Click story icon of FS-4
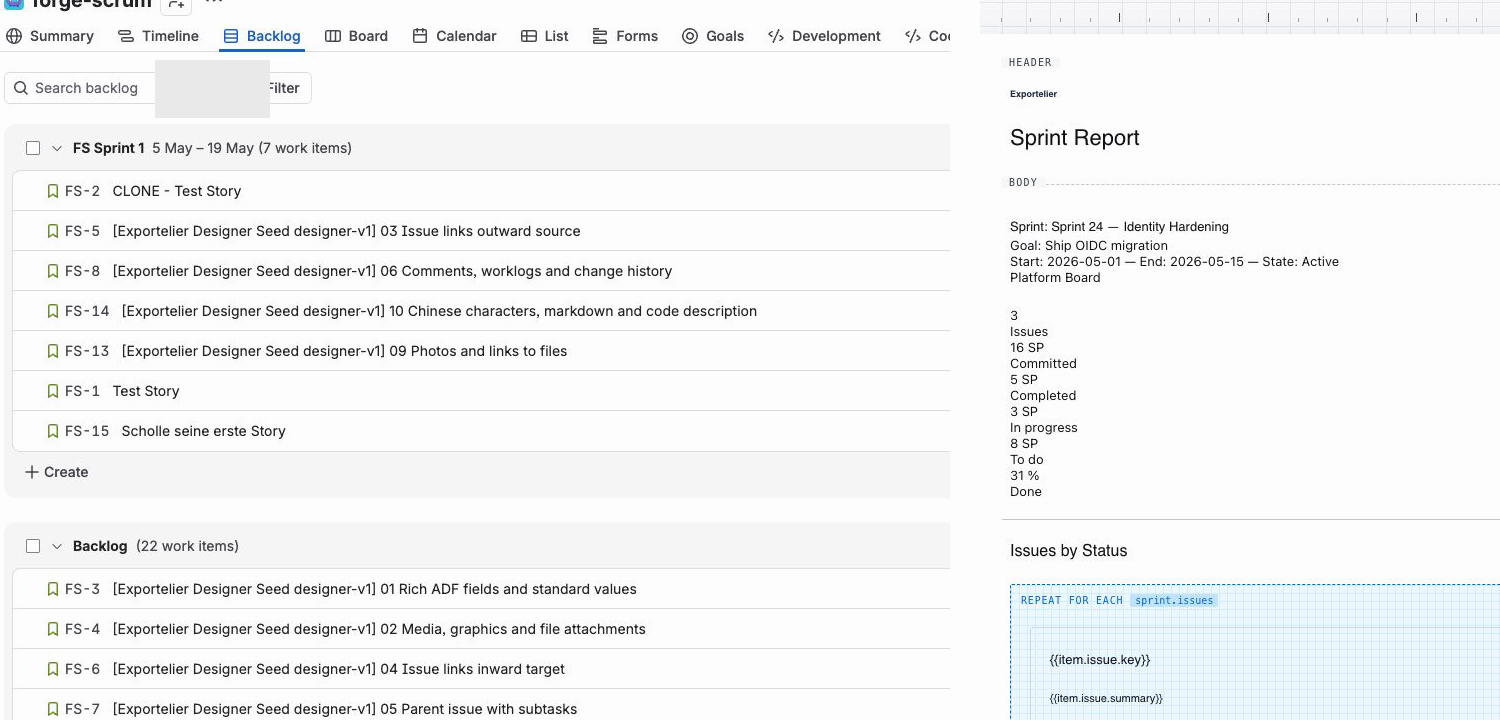This screenshot has height=720, width=1500. 53,629
